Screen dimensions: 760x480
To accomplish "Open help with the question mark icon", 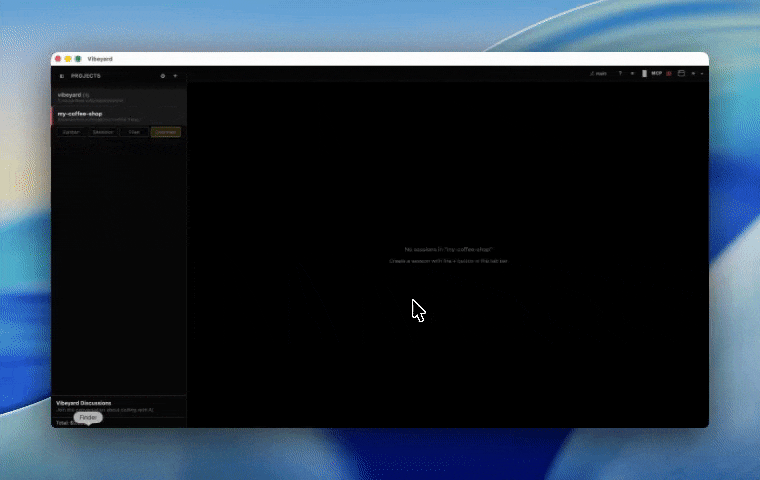I will [x=620, y=74].
